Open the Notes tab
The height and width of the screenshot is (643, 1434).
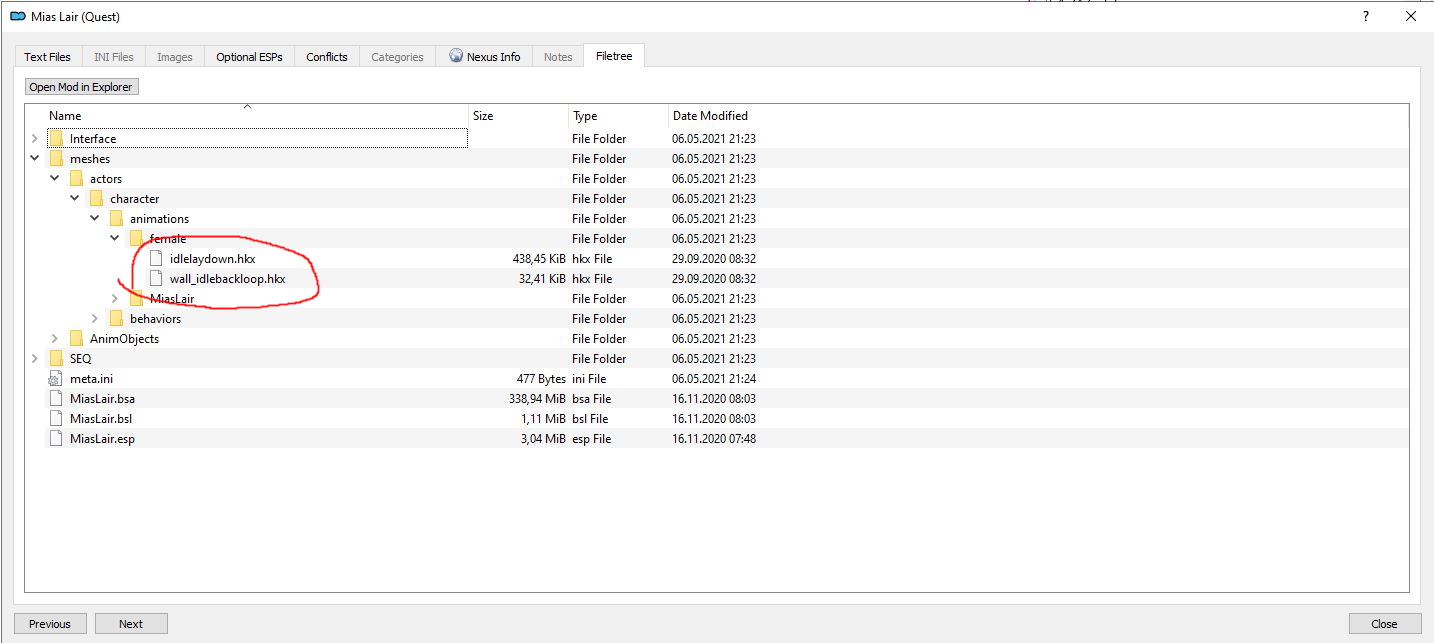click(x=558, y=57)
